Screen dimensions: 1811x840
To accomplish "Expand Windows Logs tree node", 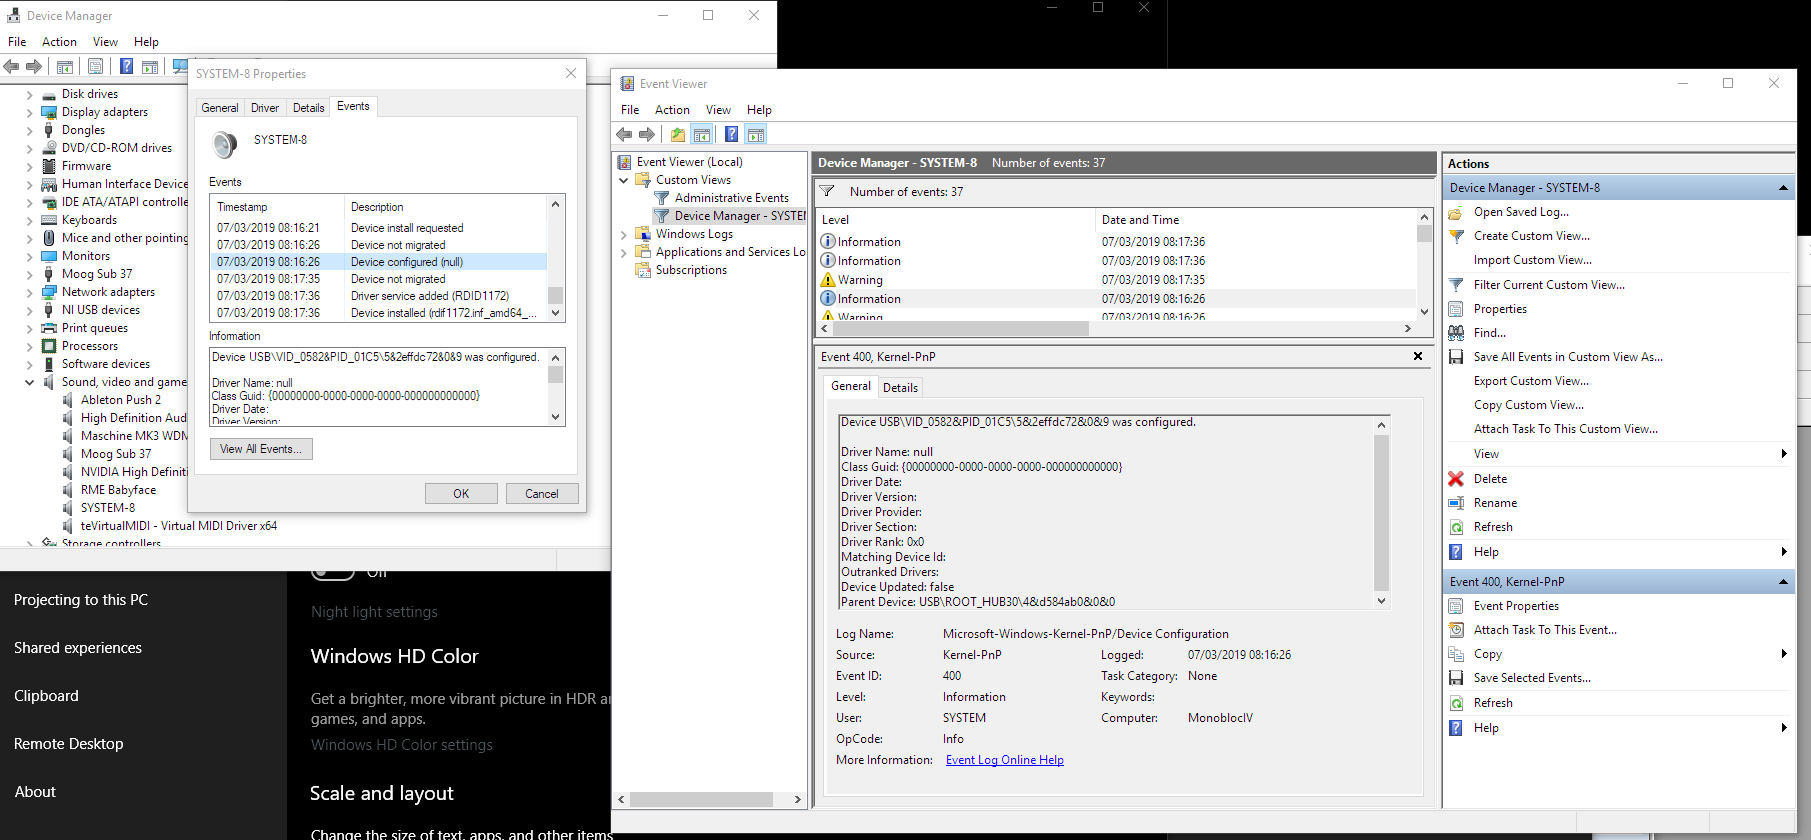I will [624, 234].
